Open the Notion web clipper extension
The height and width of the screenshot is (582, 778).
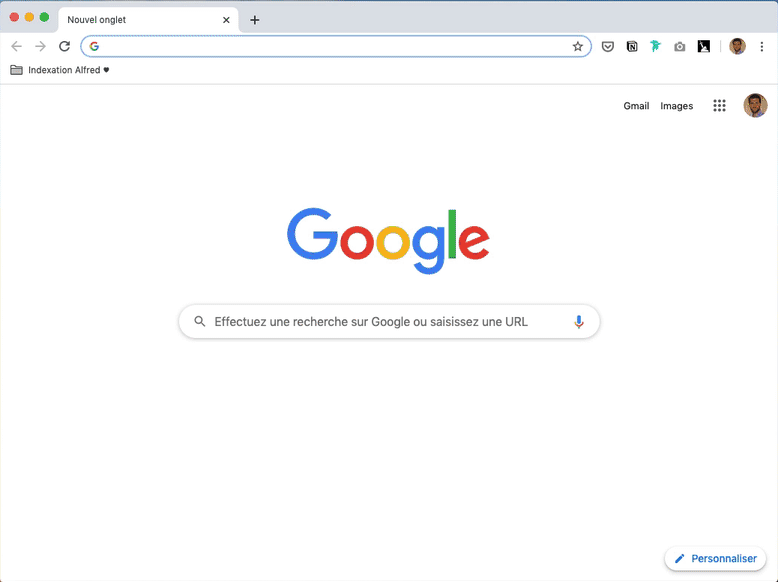[632, 47]
